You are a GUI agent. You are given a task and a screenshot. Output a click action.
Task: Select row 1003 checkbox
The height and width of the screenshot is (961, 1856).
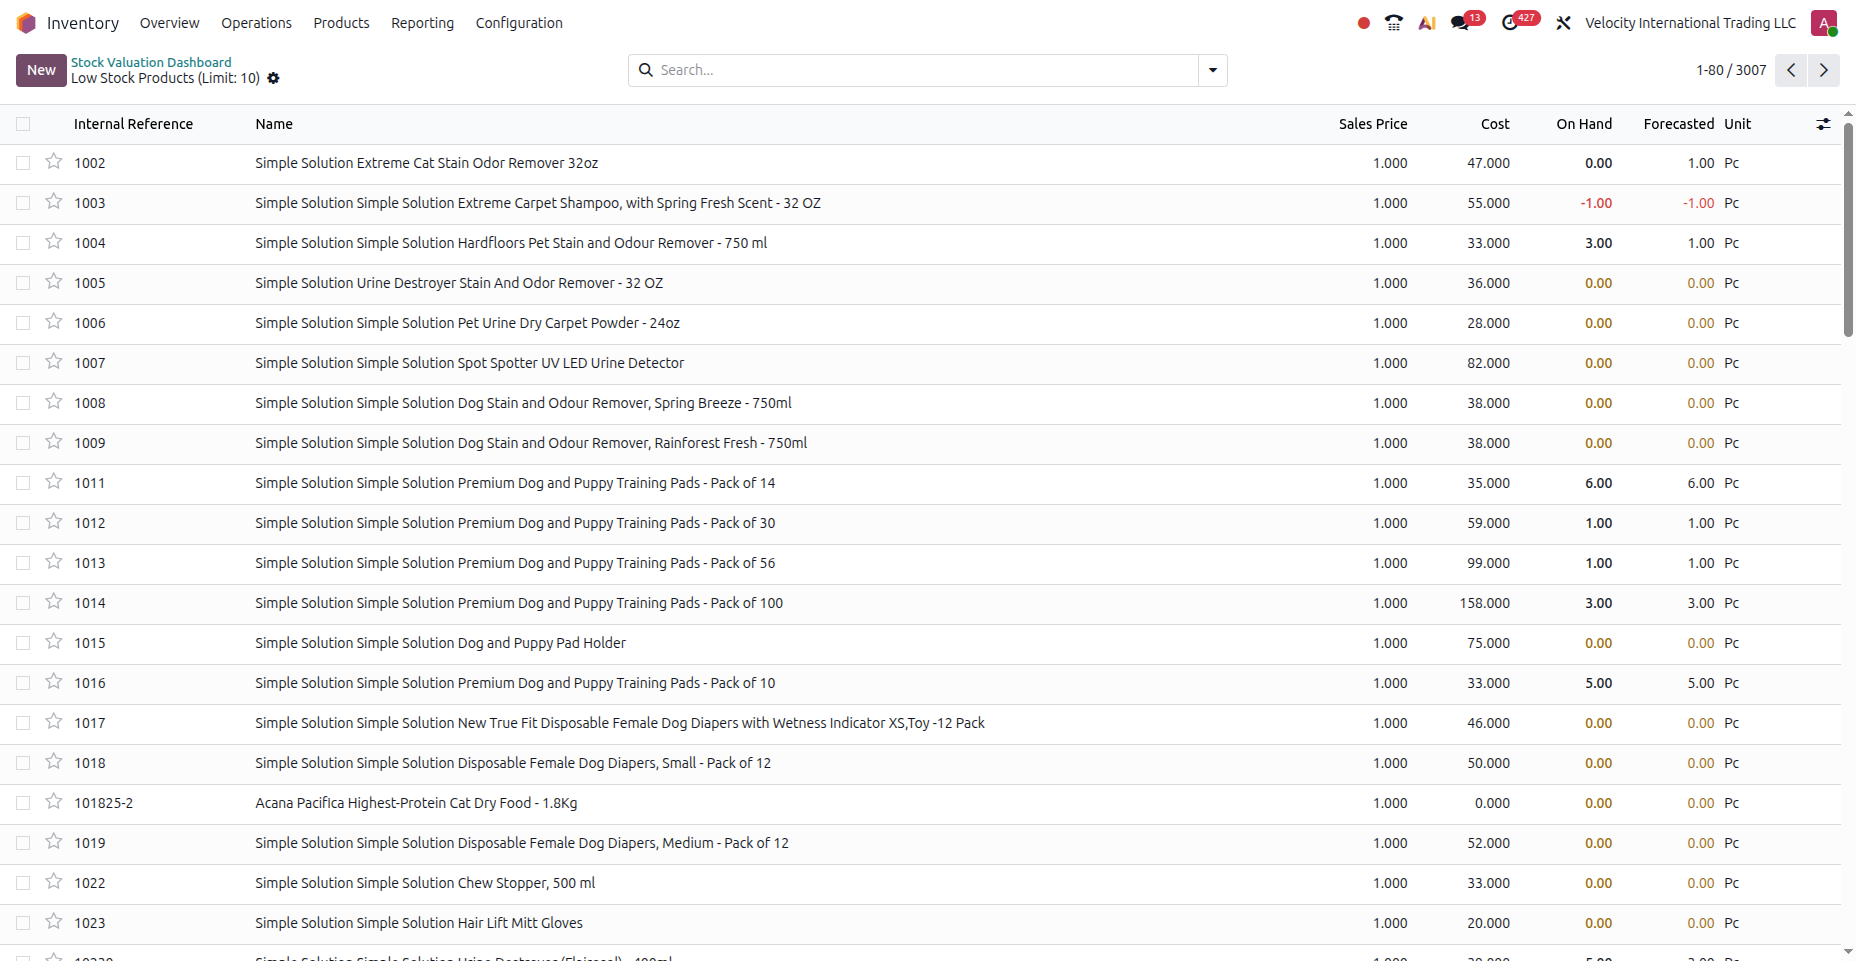23,203
